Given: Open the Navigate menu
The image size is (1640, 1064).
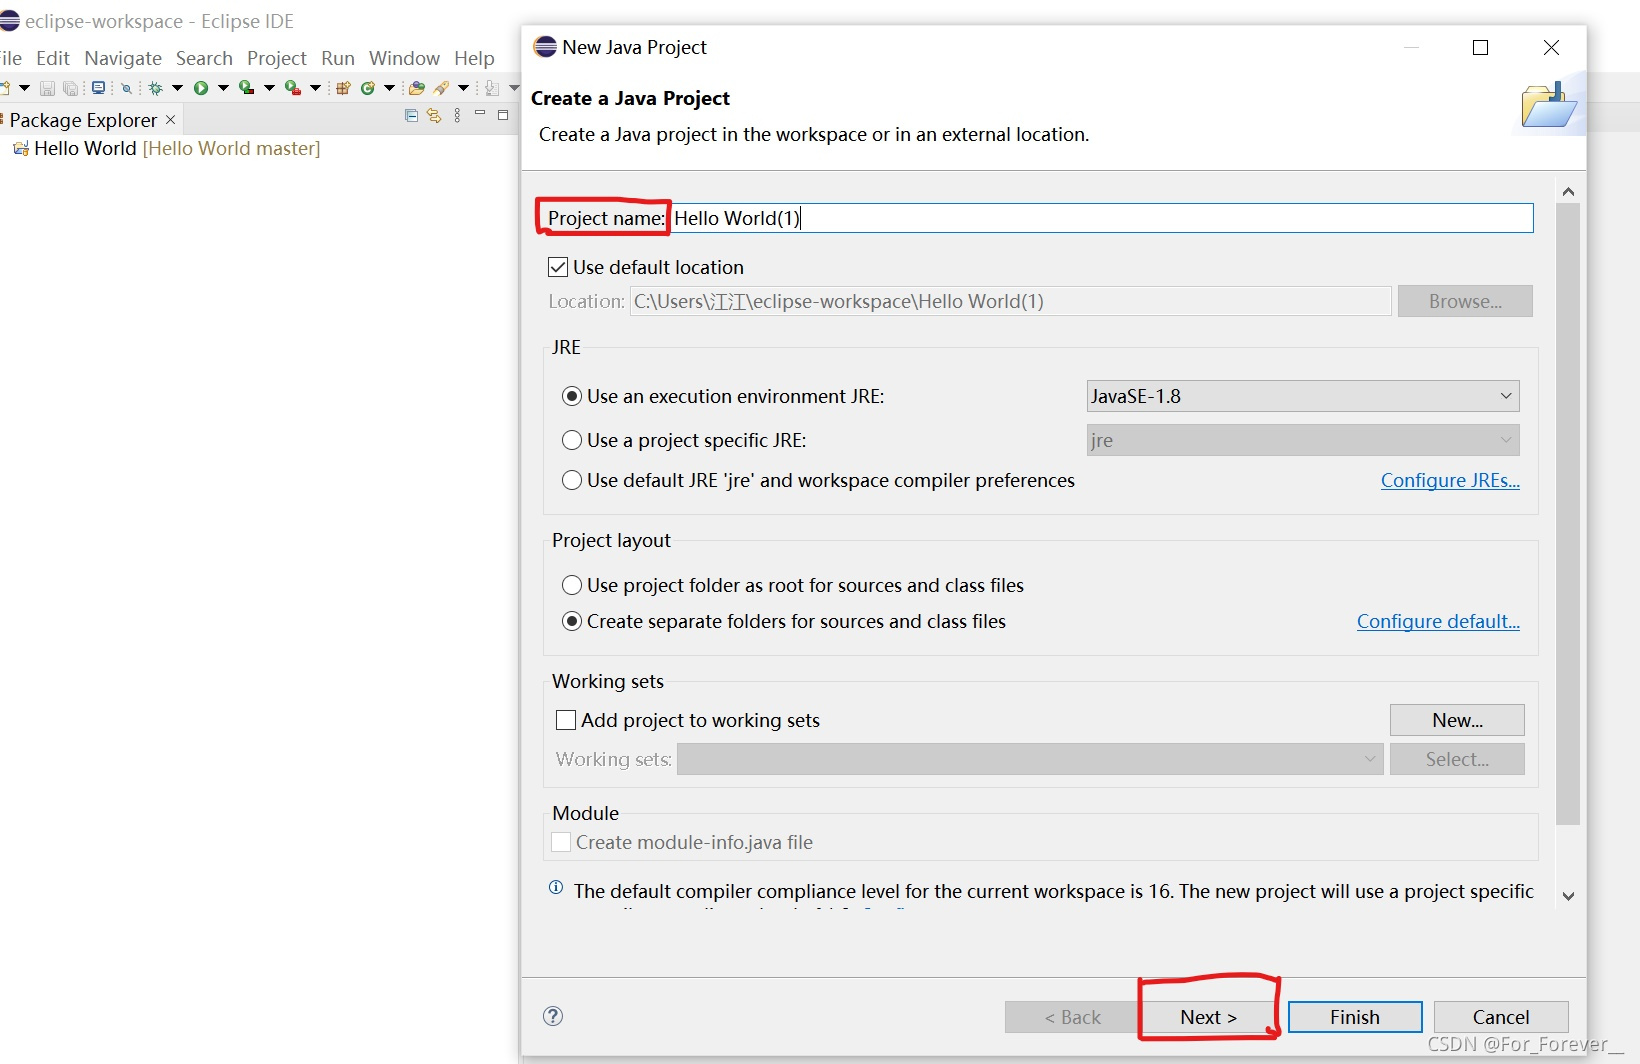Looking at the screenshot, I should coord(123,58).
